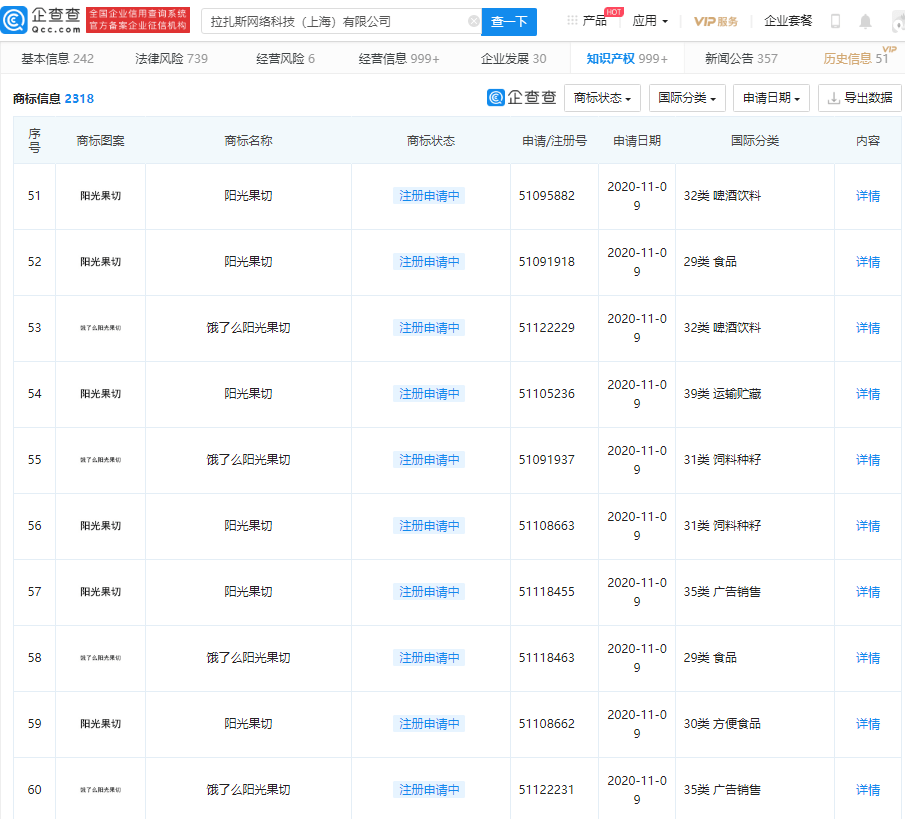Select the 知识产权 999+ tab
This screenshot has width=905, height=819.
(x=627, y=58)
